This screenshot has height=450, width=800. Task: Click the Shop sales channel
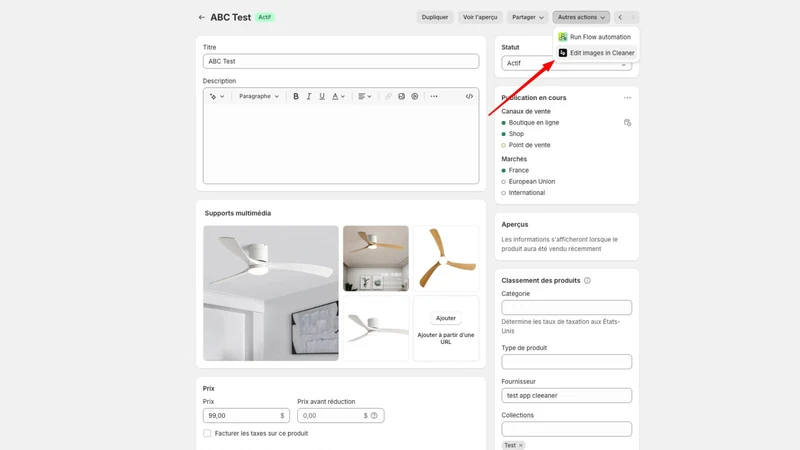[516, 134]
